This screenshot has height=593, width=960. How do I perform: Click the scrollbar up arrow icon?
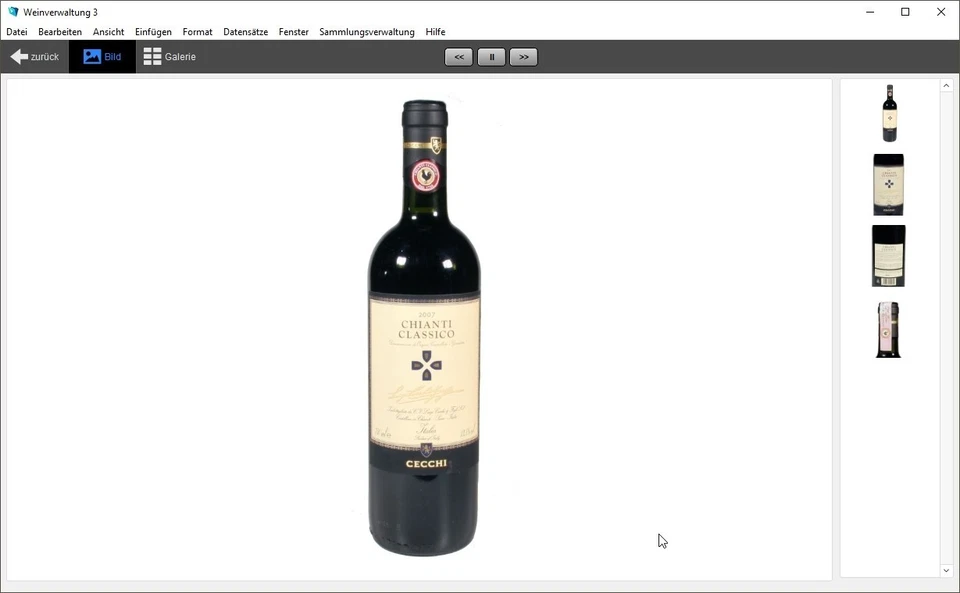click(946, 84)
